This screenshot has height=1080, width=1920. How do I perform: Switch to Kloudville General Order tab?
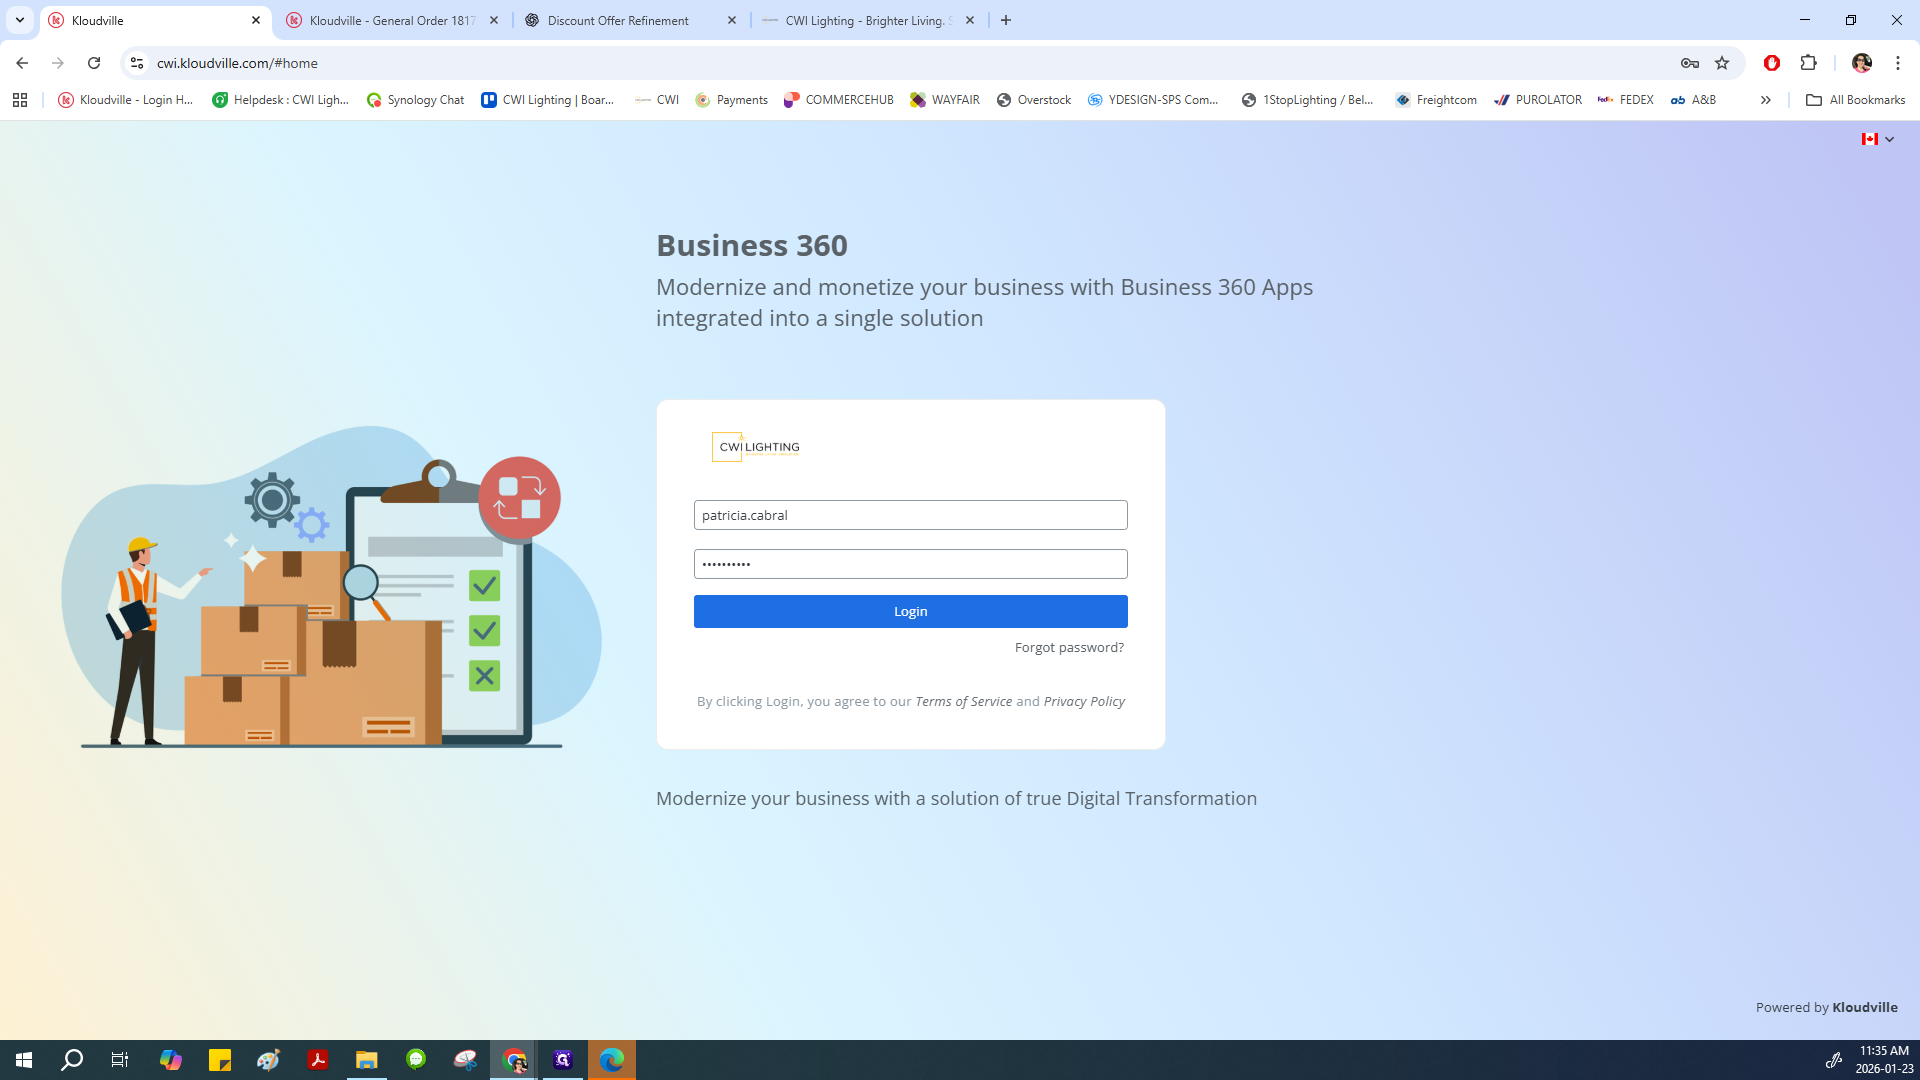[x=392, y=20]
